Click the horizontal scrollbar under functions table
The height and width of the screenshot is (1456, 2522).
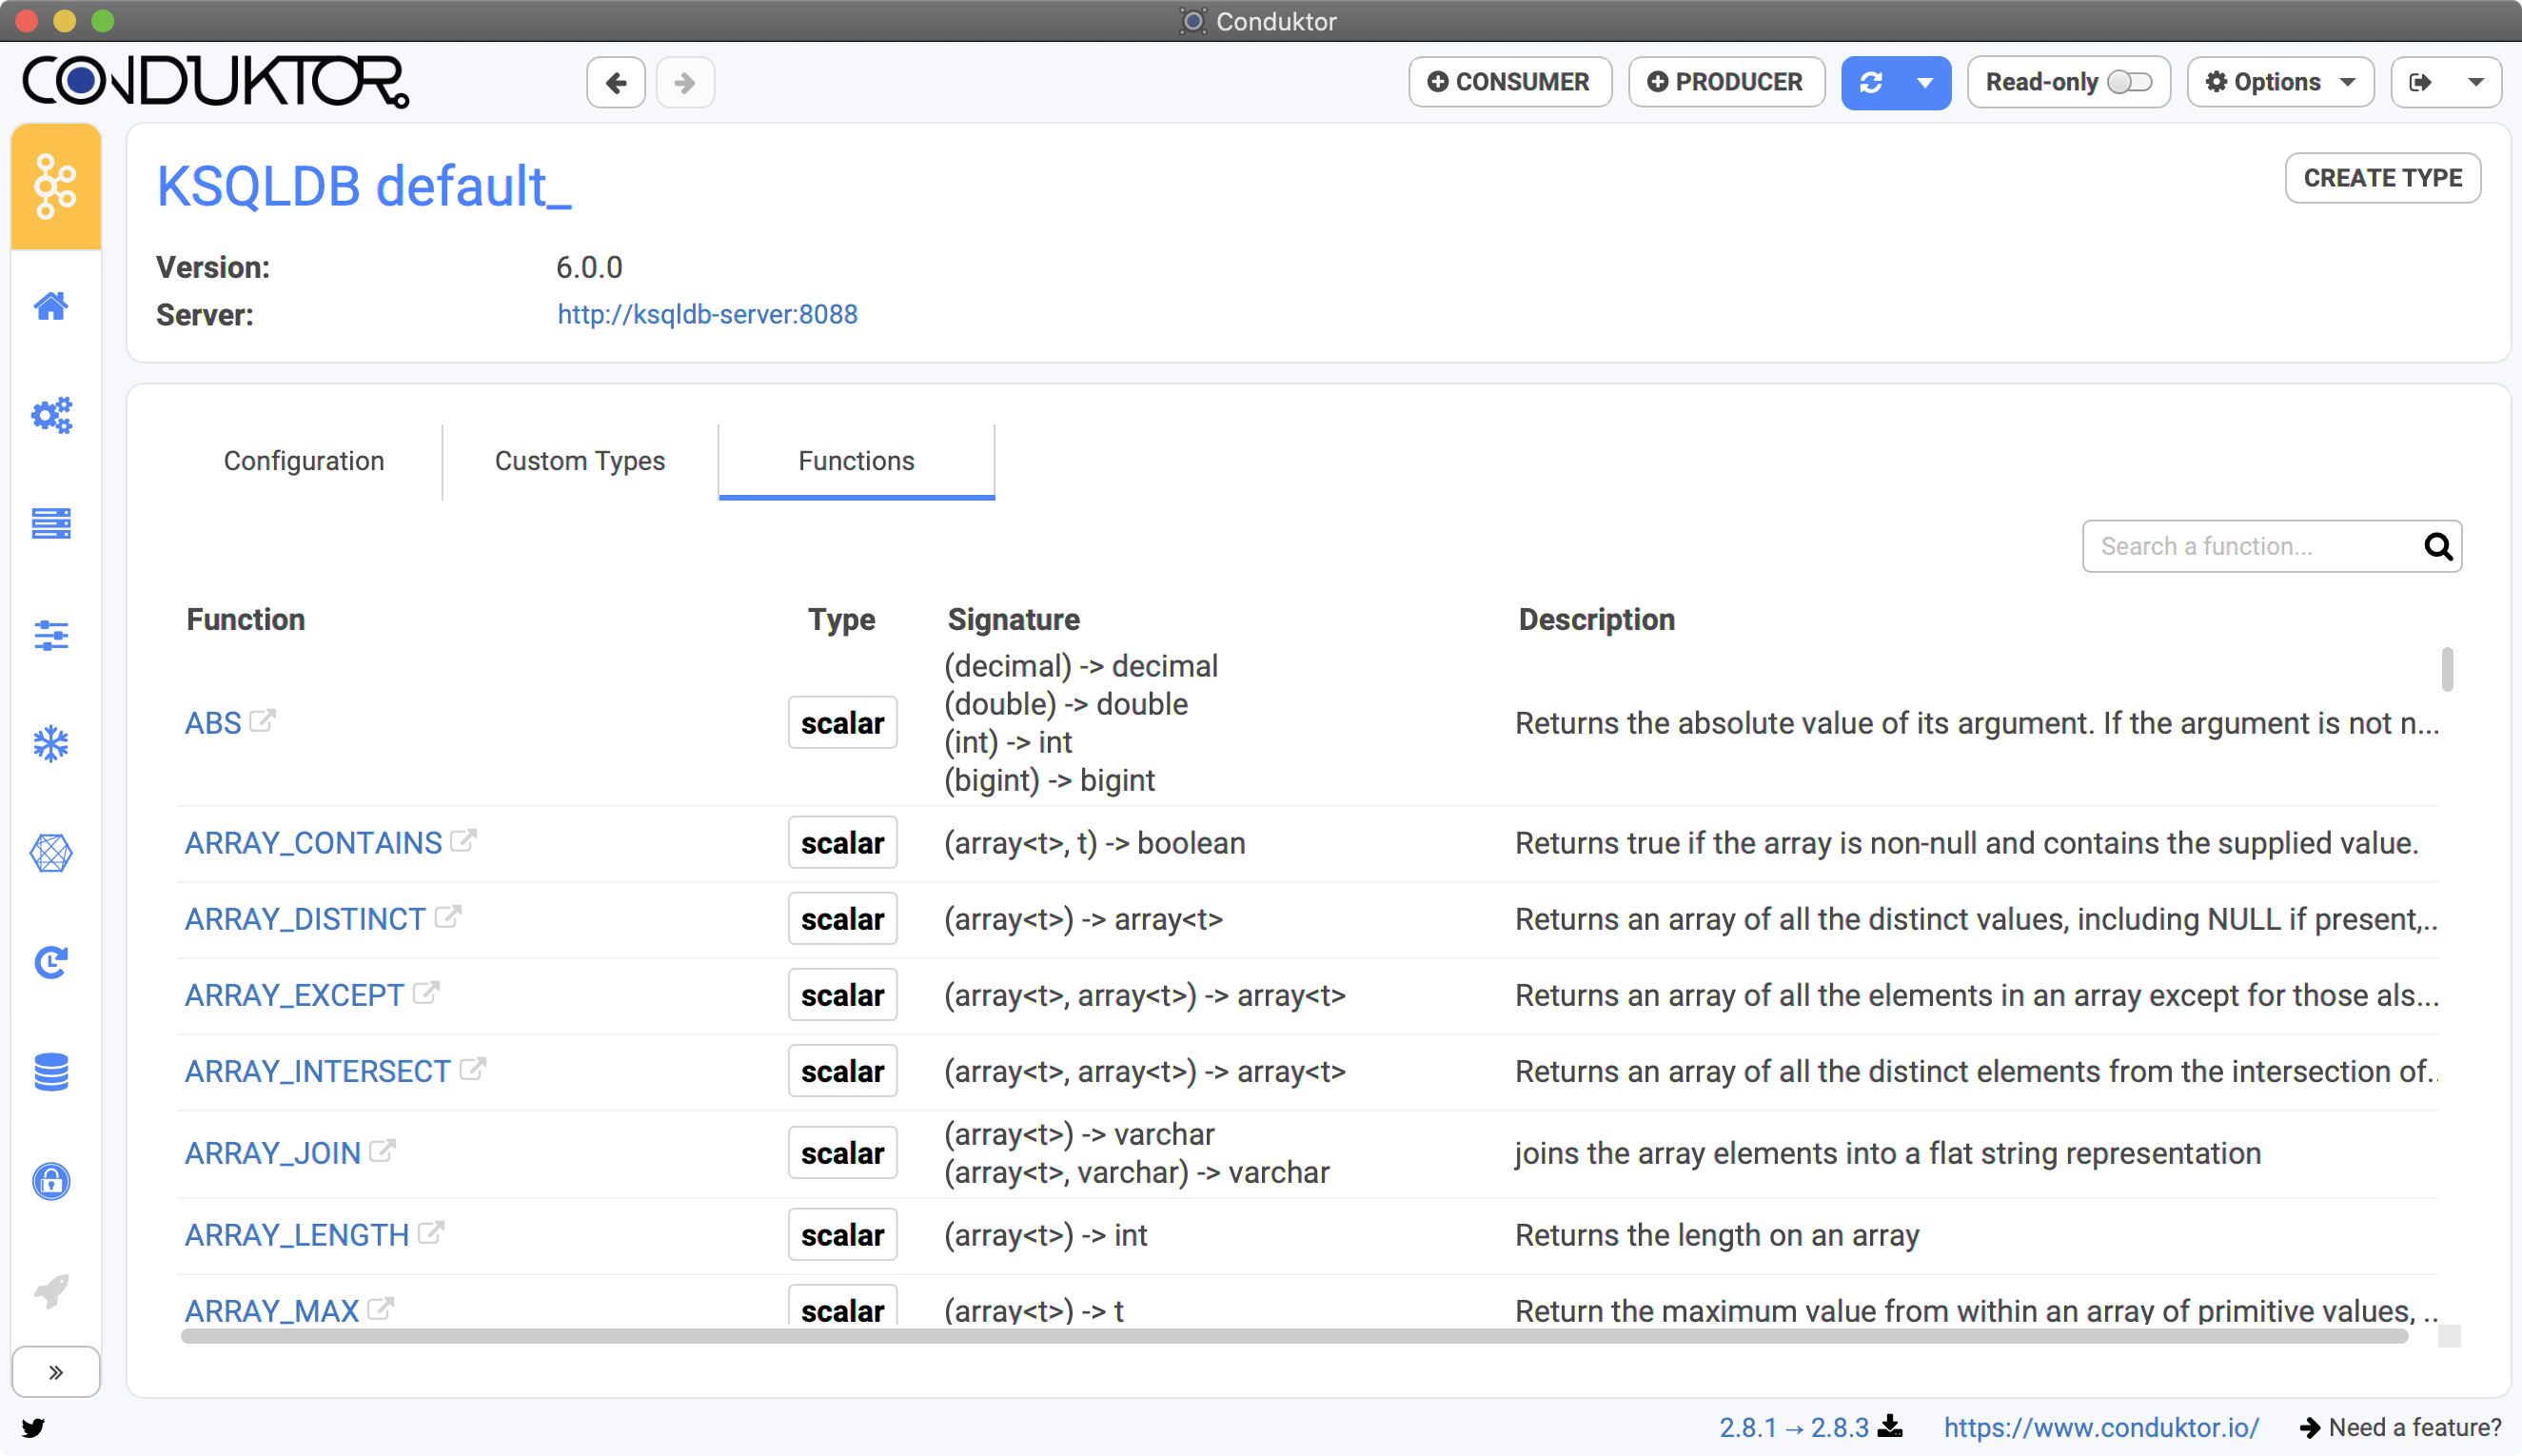pos(1294,1337)
